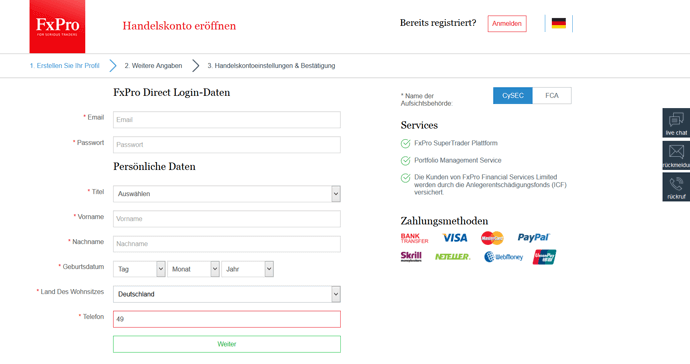Screen dimensions: 690x364
Task: Click the envelope rückmeldung icon
Action: pyautogui.click(x=676, y=155)
